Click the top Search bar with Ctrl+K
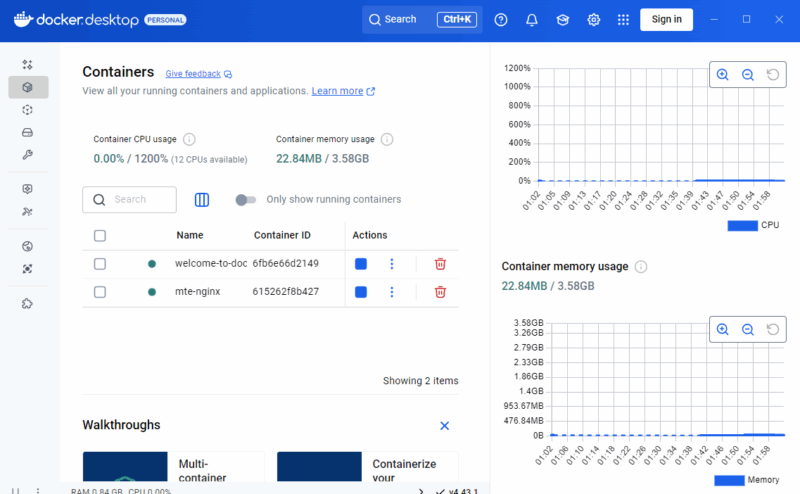 pyautogui.click(x=422, y=20)
